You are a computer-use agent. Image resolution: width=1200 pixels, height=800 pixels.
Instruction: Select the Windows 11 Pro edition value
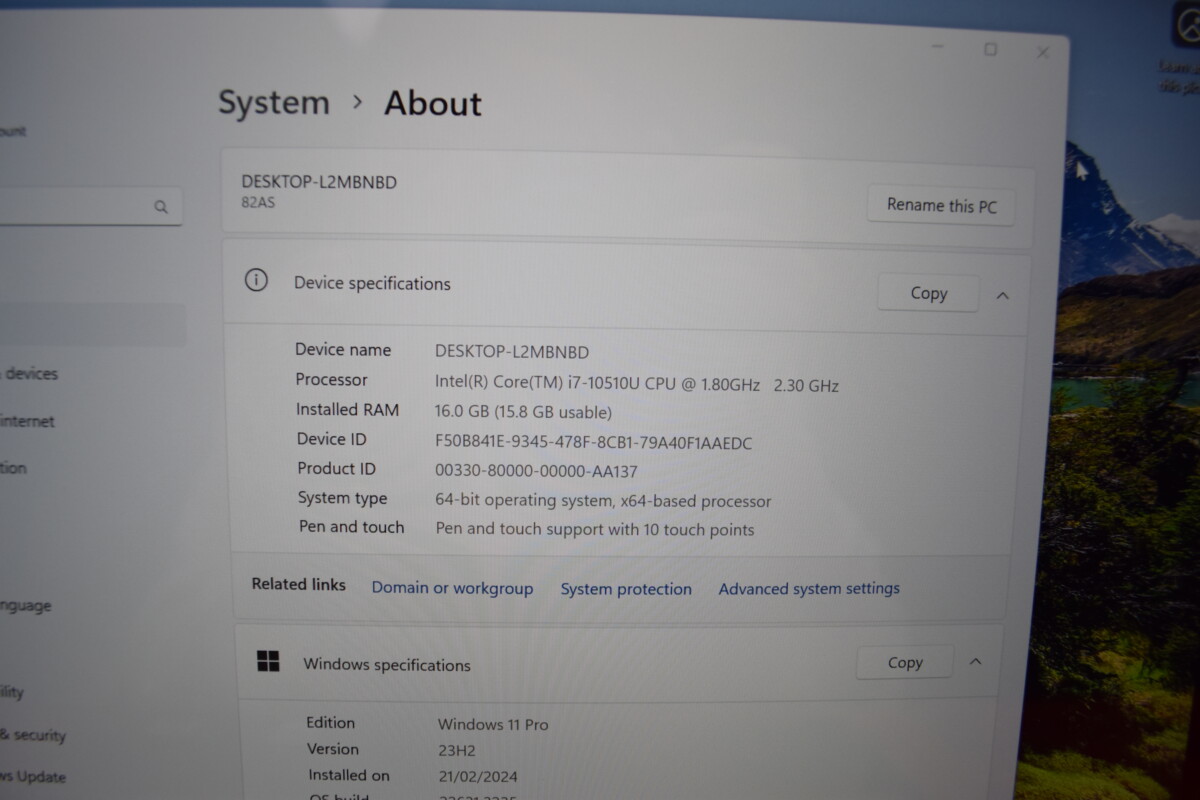[493, 724]
